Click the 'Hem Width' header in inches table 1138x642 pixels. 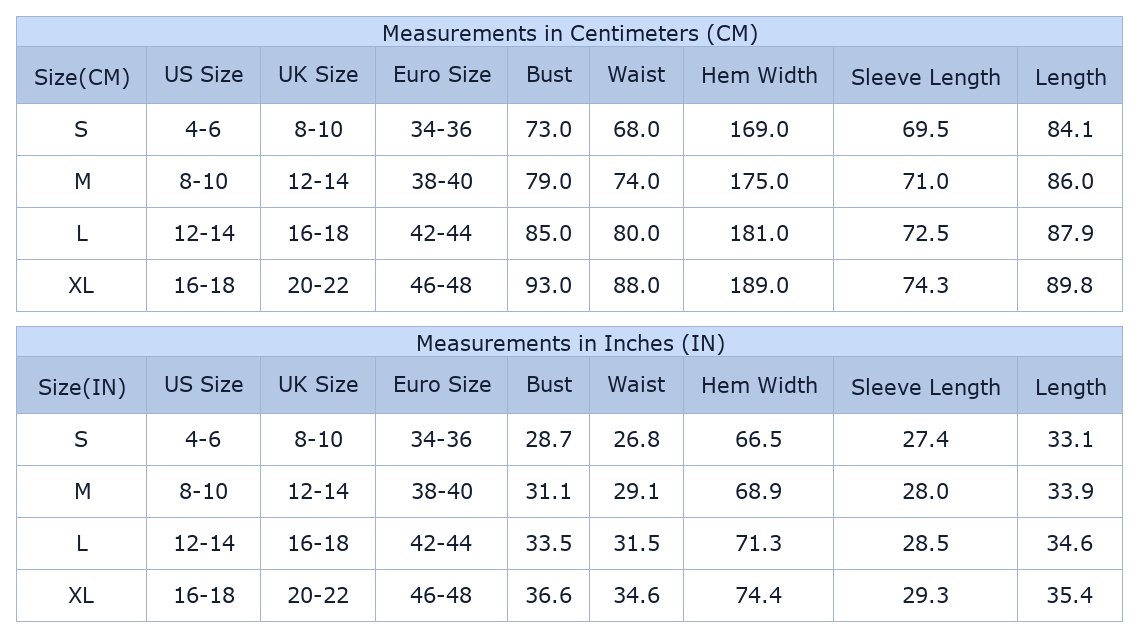[759, 385]
